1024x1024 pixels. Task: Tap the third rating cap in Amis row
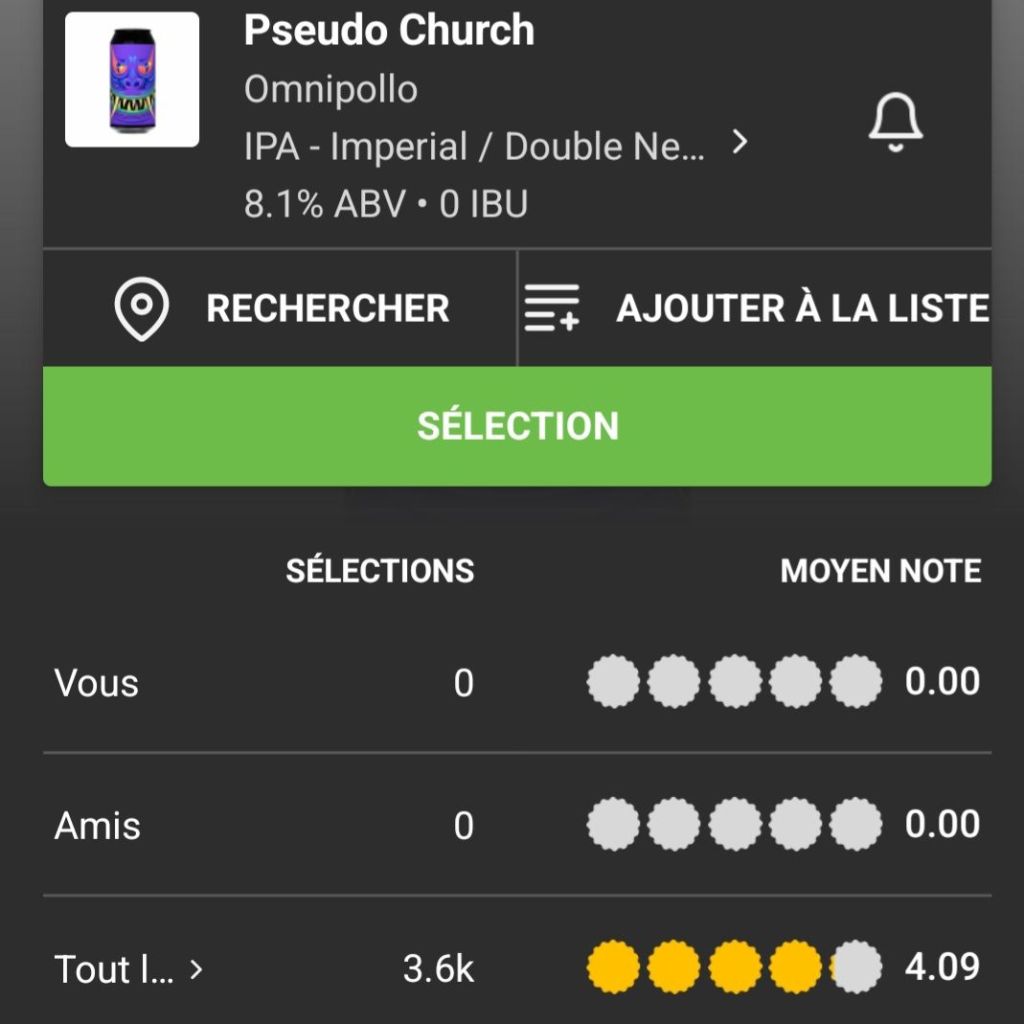point(735,825)
